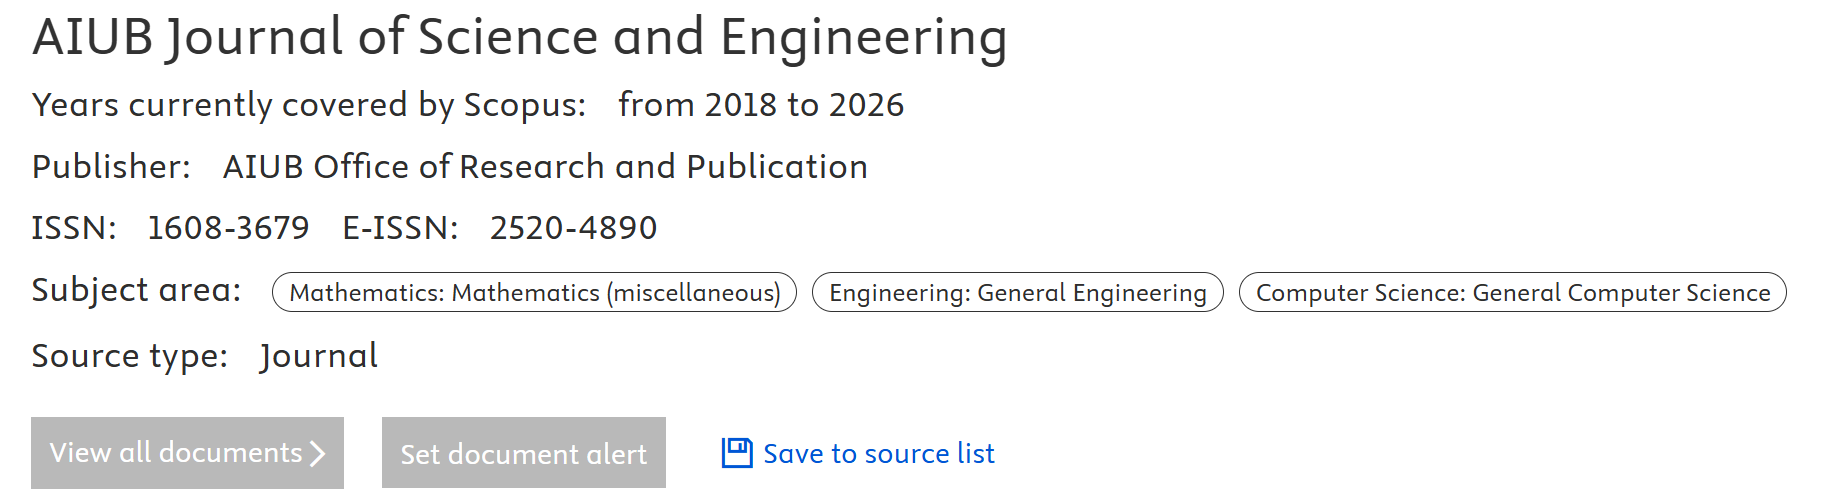
Task: Select the Mathematics (miscellaneous) subject tag
Action: pos(534,293)
